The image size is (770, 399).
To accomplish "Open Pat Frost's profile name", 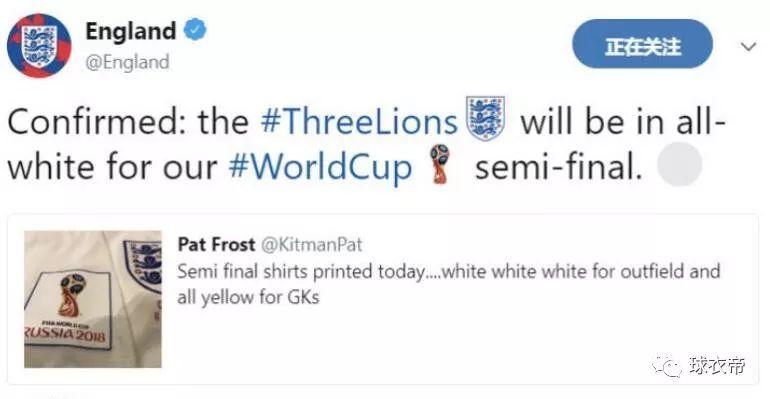I will [x=216, y=244].
